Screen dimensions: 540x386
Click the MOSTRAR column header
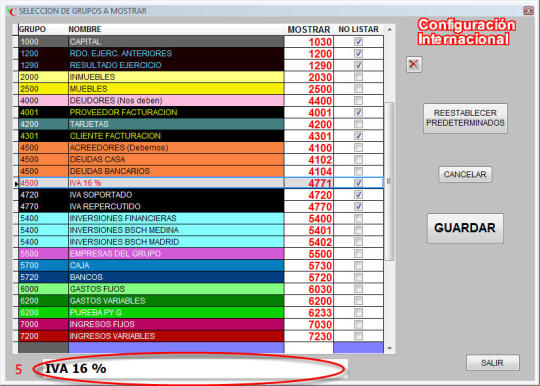click(x=309, y=30)
